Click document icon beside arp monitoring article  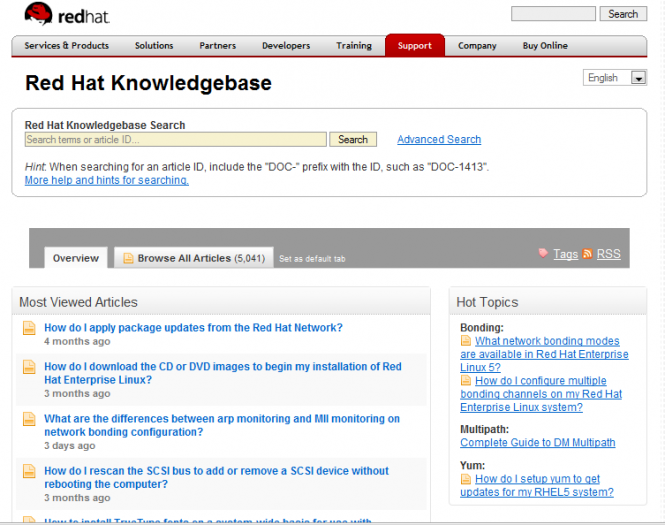(29, 419)
